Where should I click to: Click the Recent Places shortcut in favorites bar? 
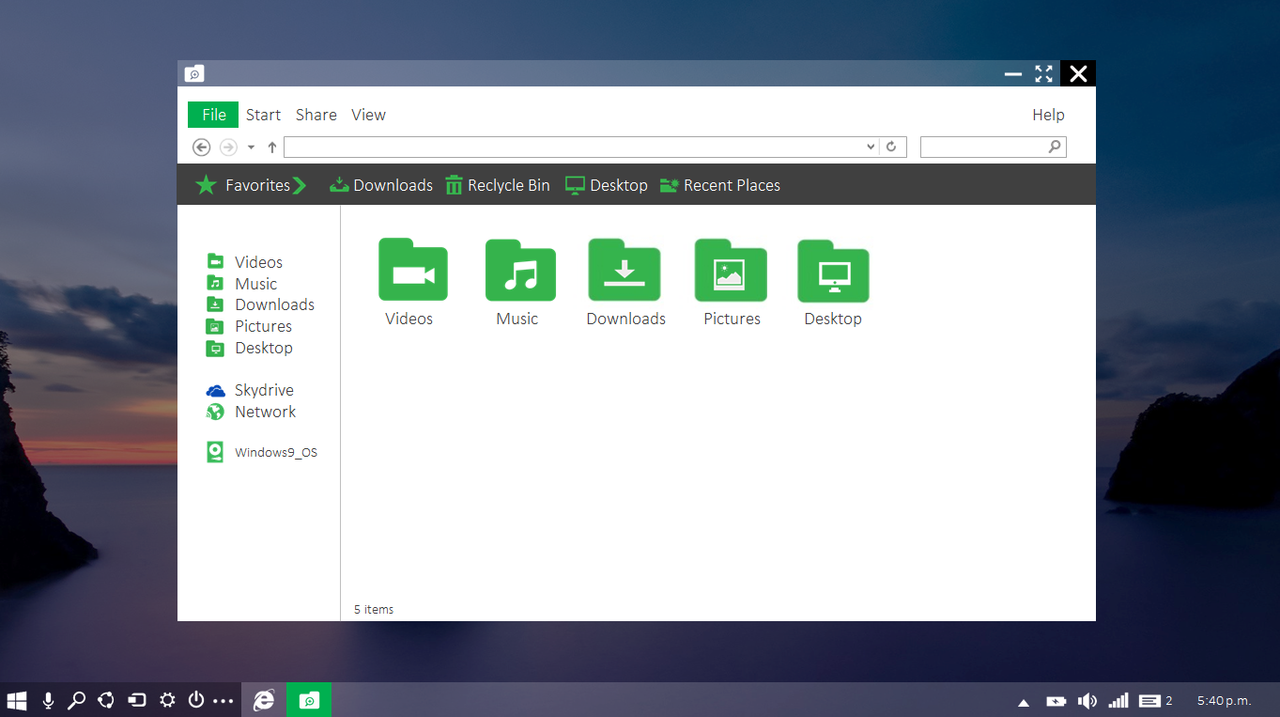[720, 185]
